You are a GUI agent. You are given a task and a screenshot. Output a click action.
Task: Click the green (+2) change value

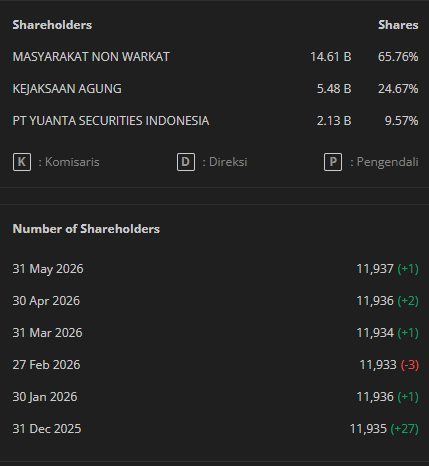[x=408, y=301]
